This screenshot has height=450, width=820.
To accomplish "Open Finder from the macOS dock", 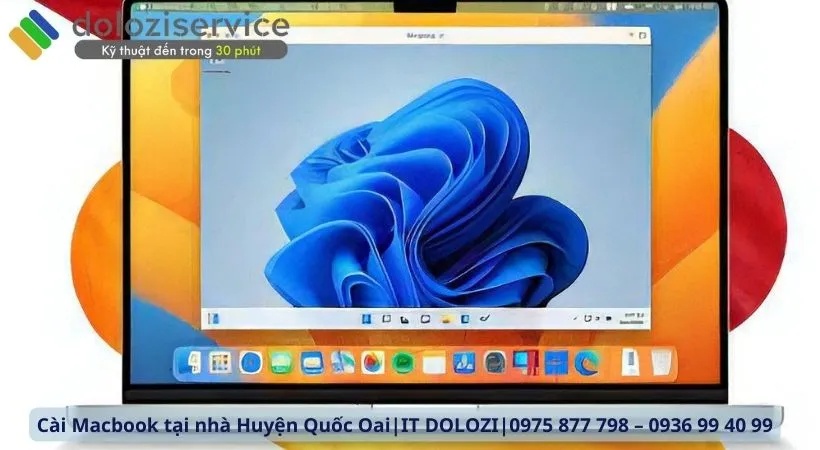I will point(191,362).
